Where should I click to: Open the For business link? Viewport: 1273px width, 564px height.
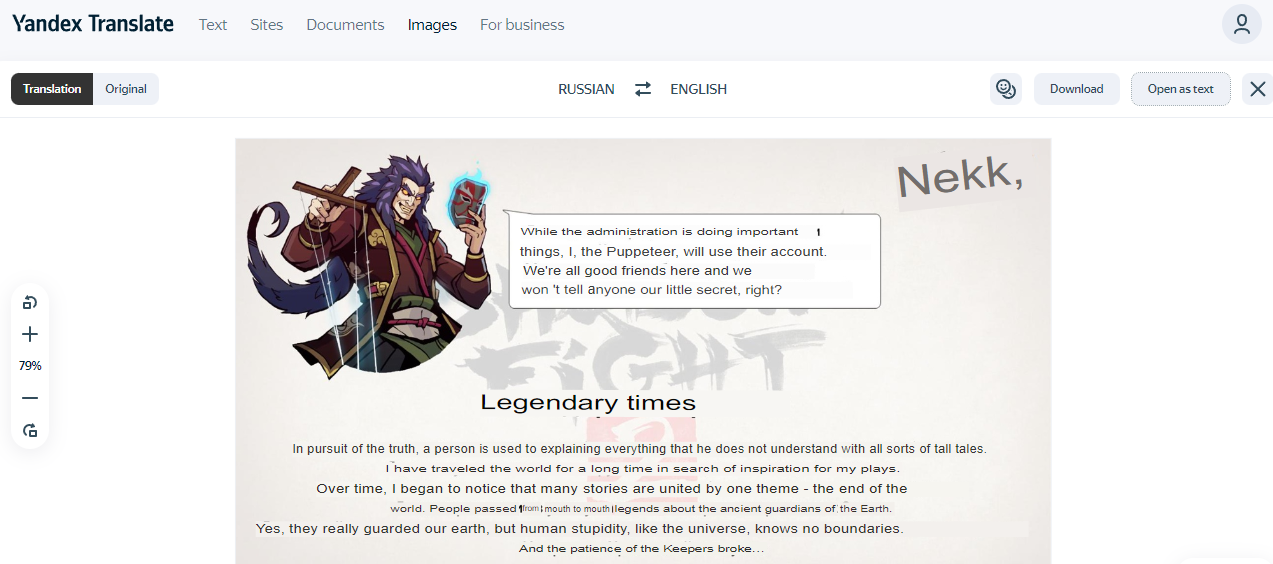[x=522, y=25]
